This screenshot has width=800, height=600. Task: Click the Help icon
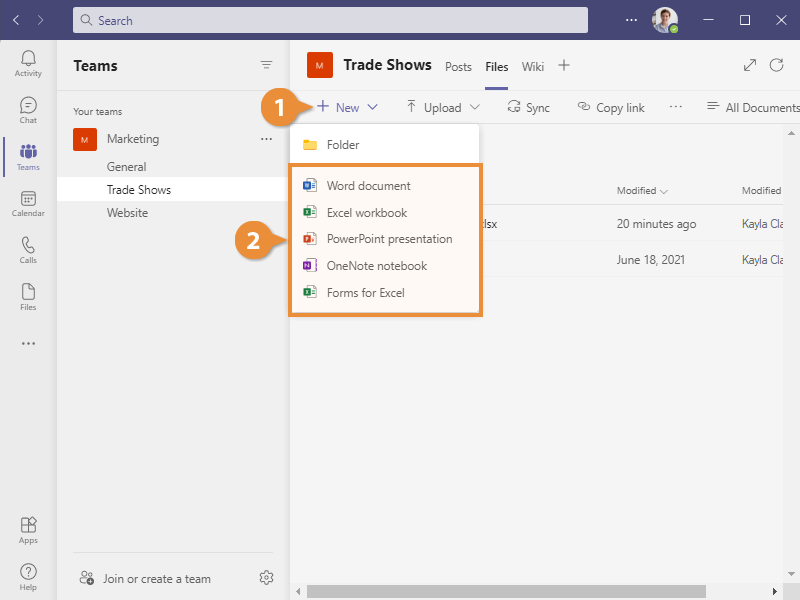(x=28, y=577)
